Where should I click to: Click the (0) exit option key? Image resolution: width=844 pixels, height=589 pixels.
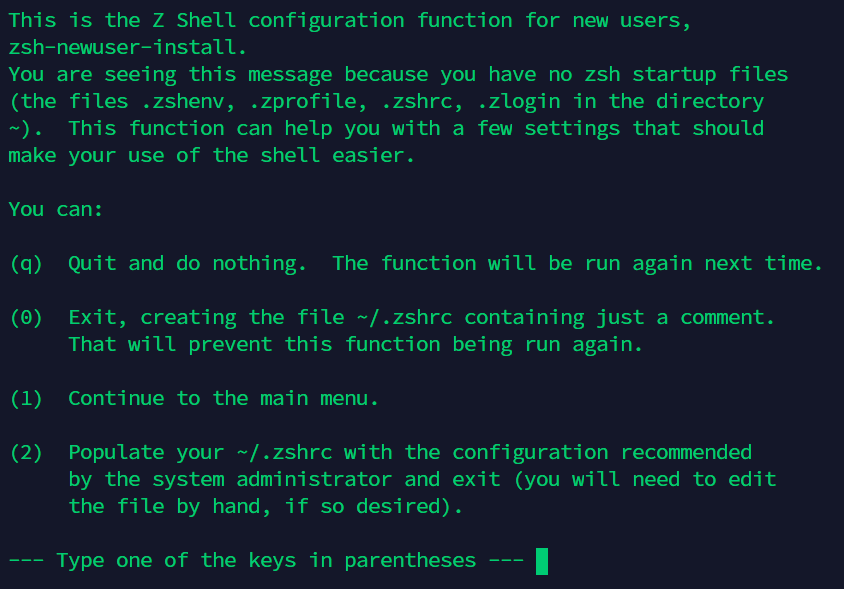(26, 318)
